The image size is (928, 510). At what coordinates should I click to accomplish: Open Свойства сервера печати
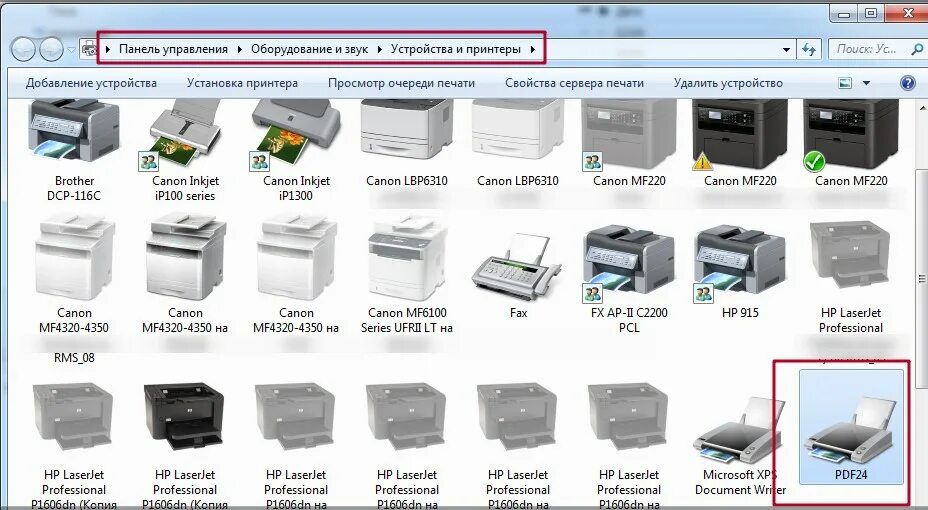[x=574, y=83]
